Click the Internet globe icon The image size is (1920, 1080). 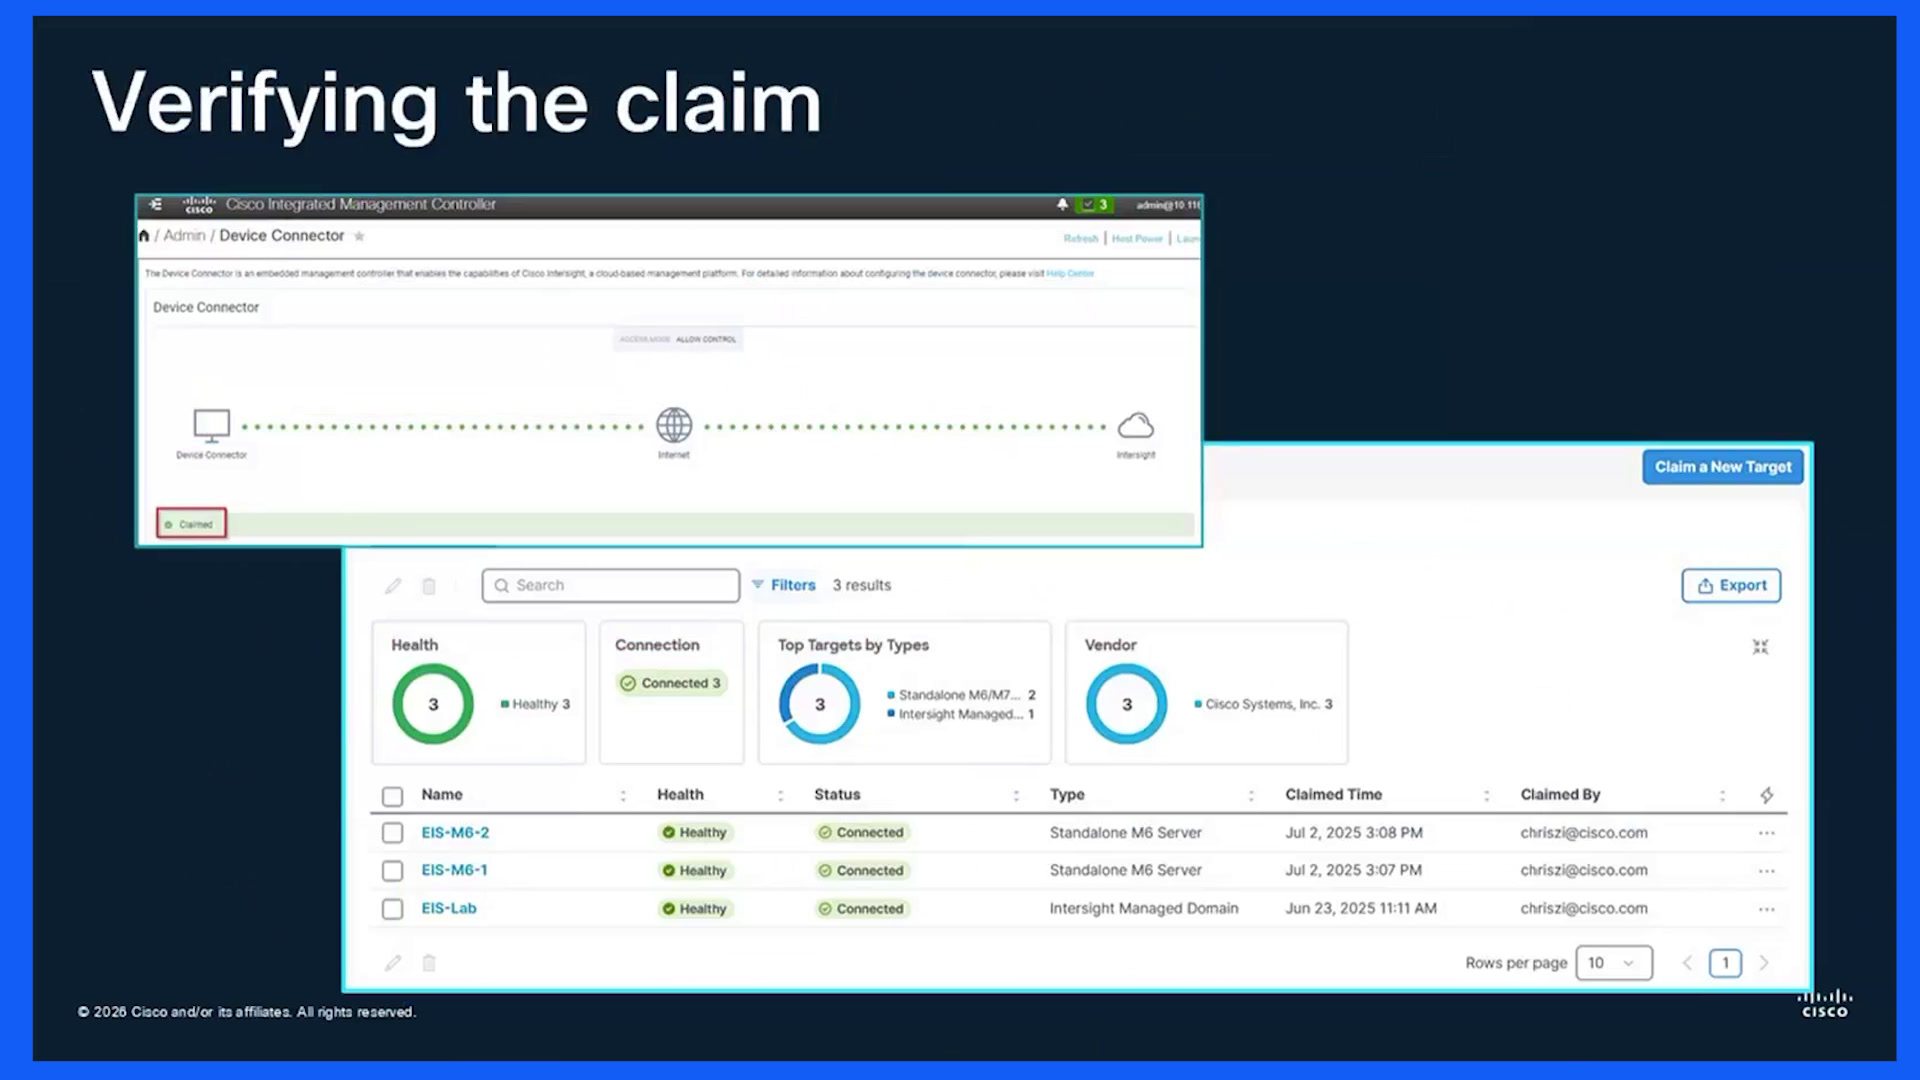[674, 425]
